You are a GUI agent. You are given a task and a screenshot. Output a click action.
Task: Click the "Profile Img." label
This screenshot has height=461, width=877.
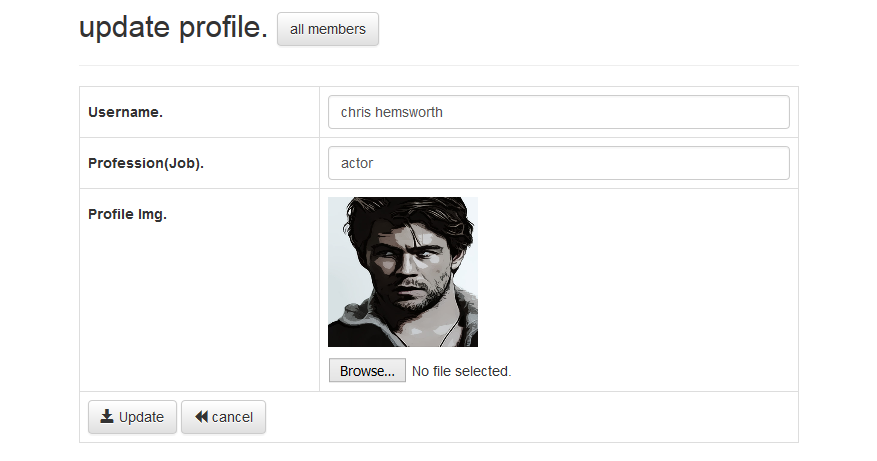(x=127, y=214)
